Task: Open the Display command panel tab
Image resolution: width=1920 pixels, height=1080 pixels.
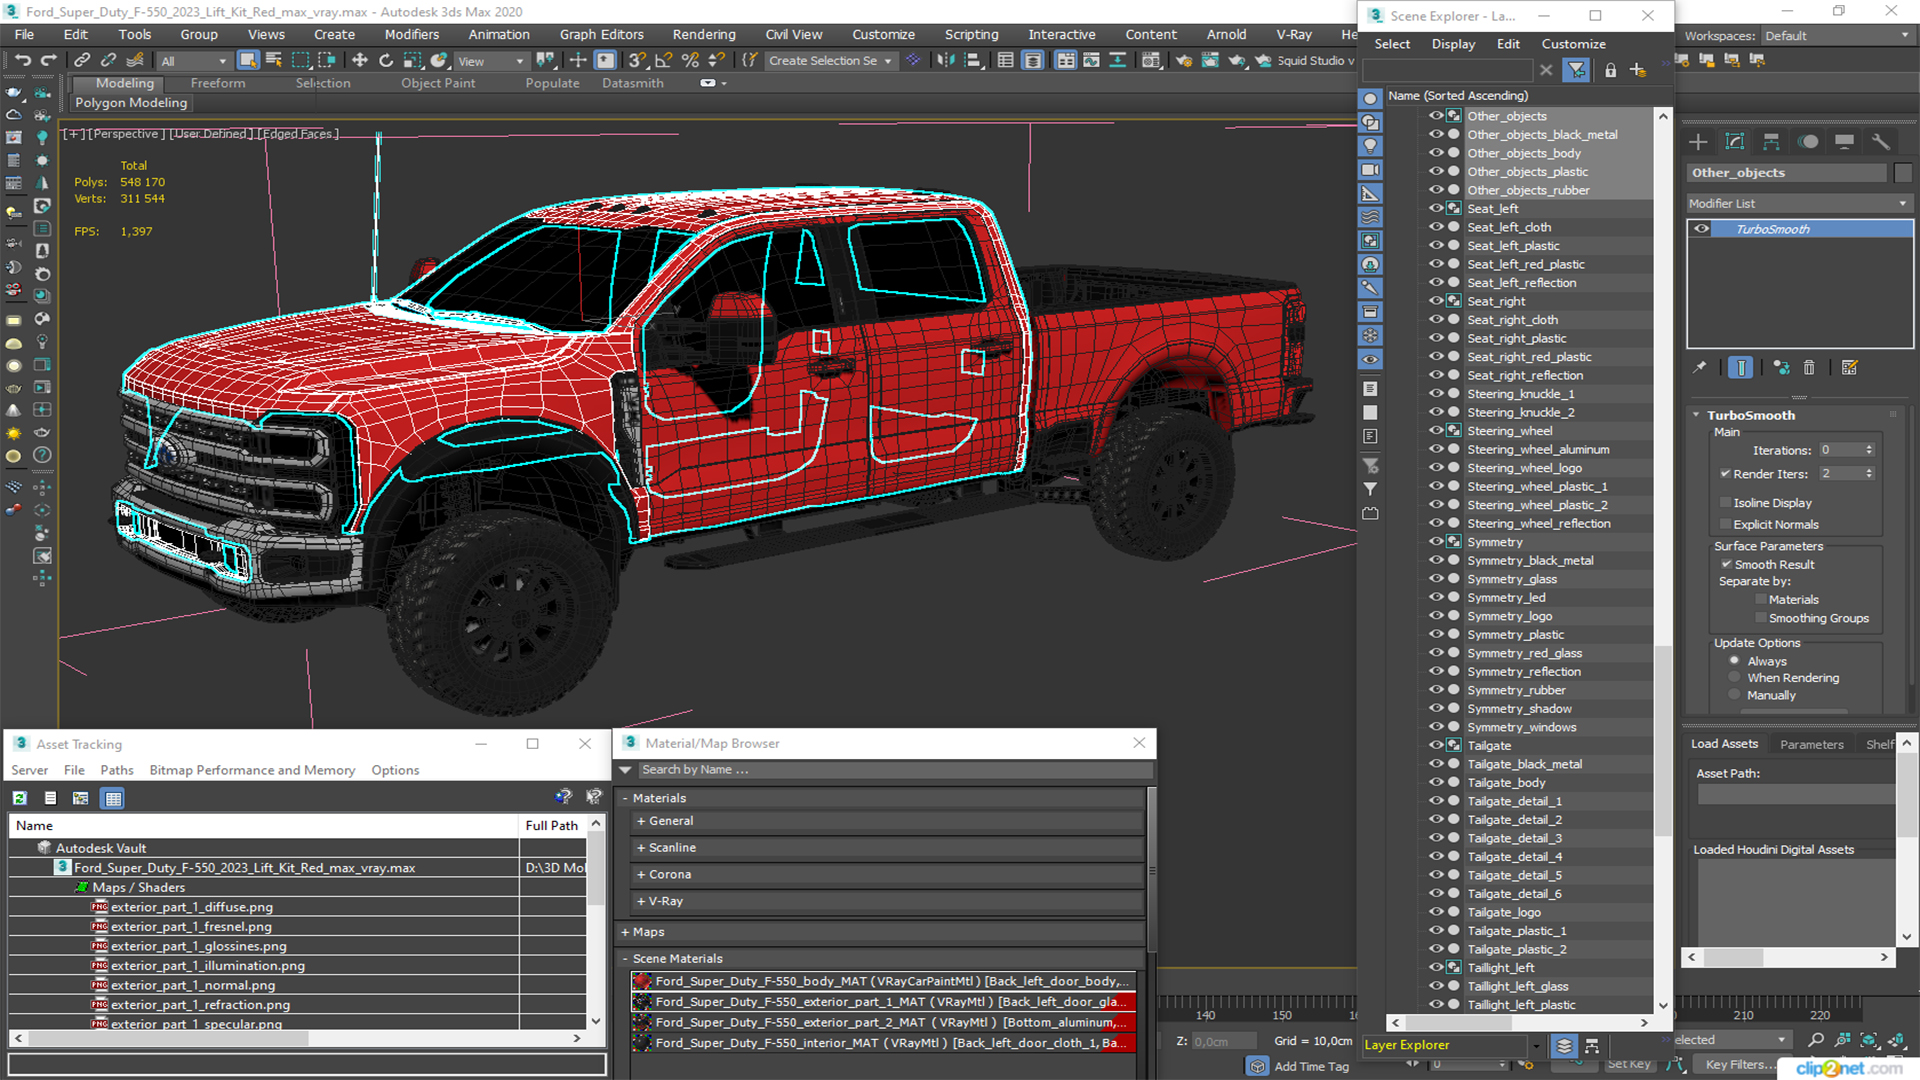Action: pos(1844,142)
